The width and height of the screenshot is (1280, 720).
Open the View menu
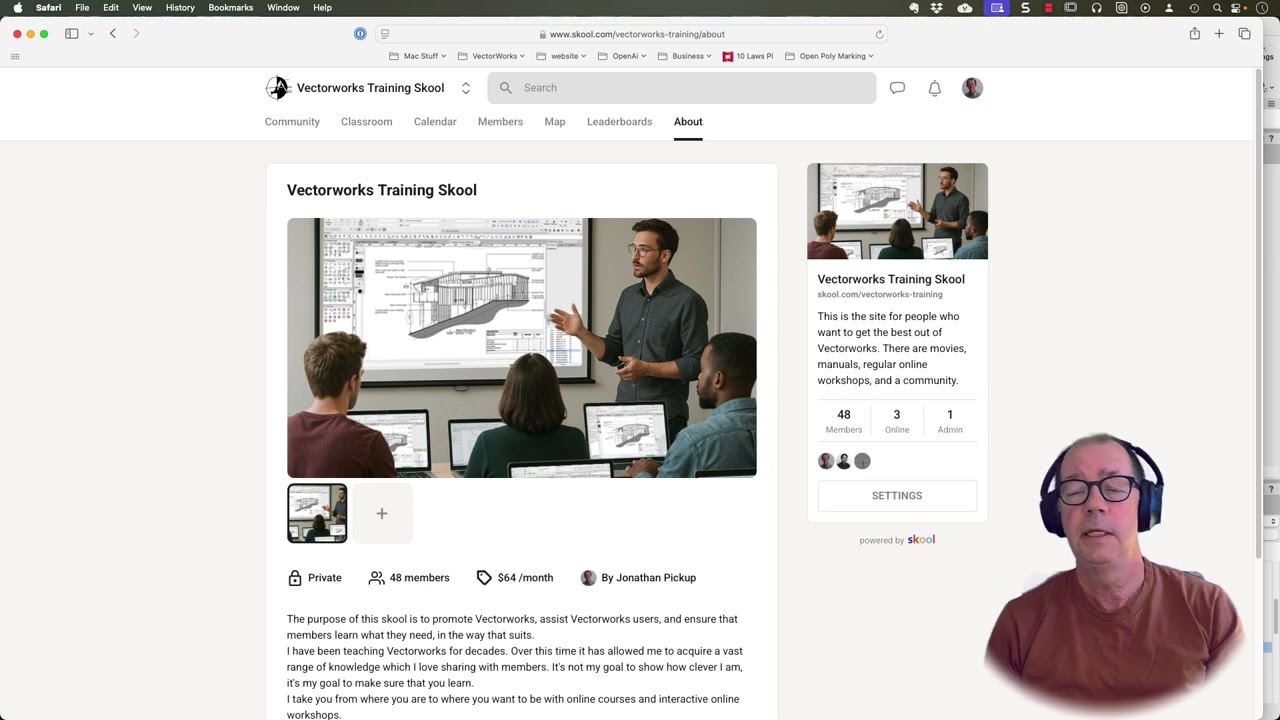[142, 8]
